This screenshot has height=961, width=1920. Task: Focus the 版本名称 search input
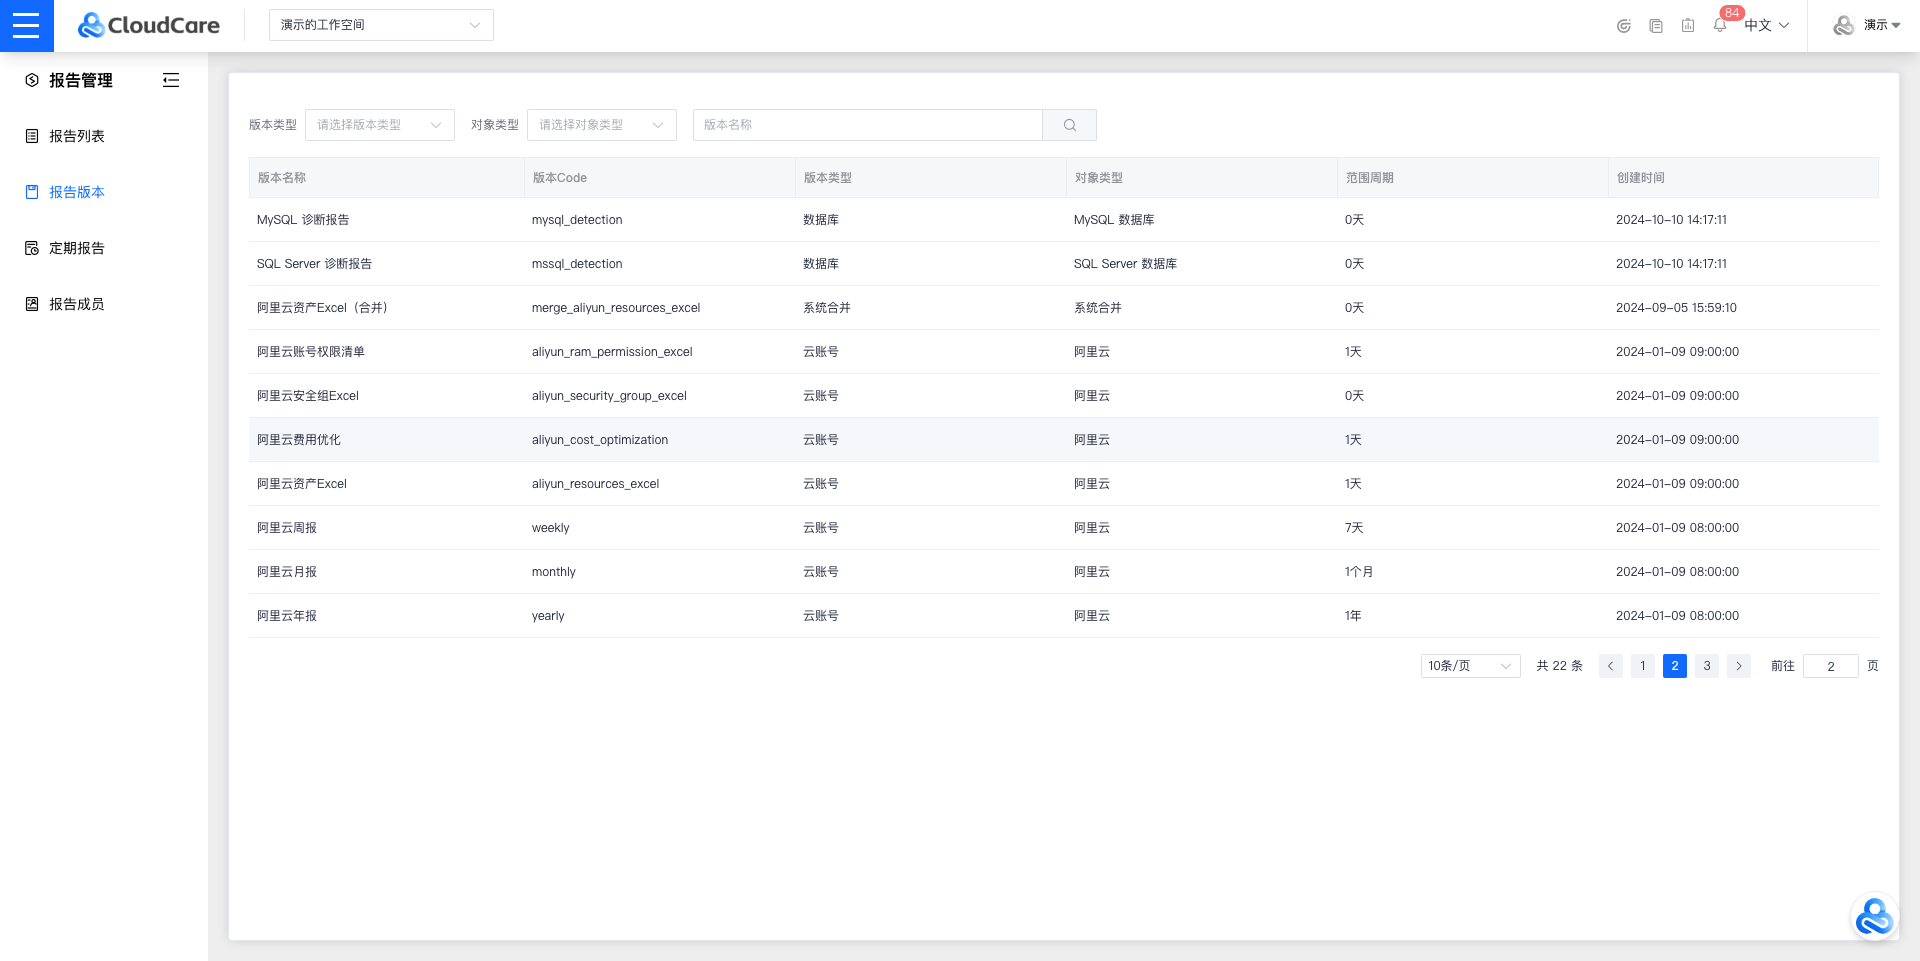[x=868, y=125]
